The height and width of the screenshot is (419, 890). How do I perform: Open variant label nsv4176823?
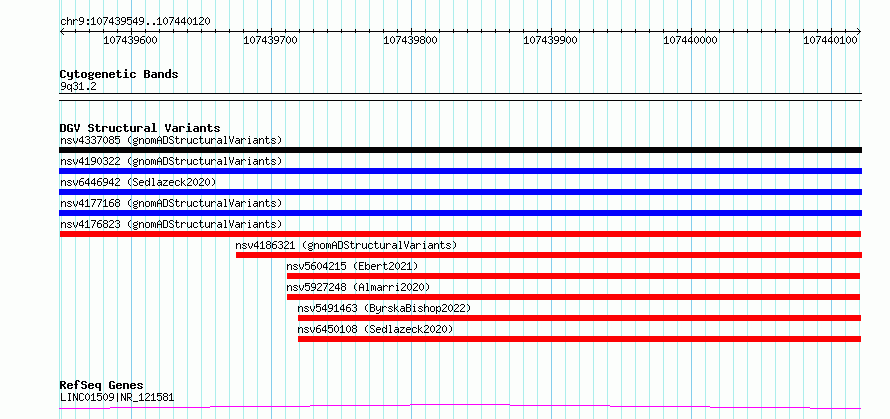point(171,224)
